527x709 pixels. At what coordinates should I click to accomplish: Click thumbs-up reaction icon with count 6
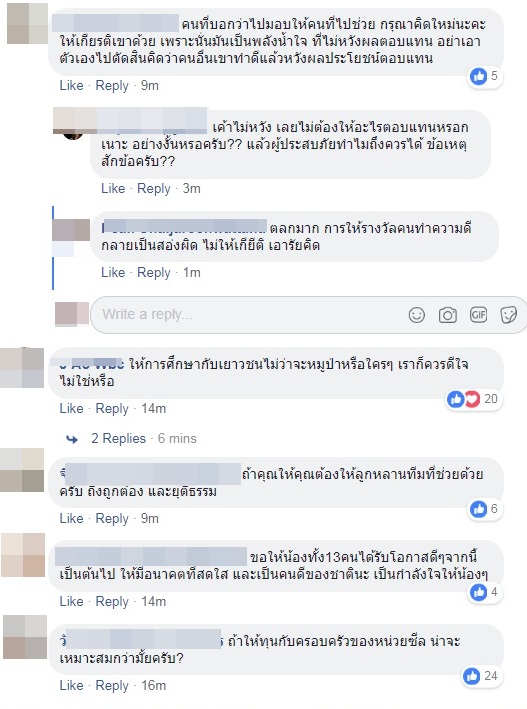[479, 509]
